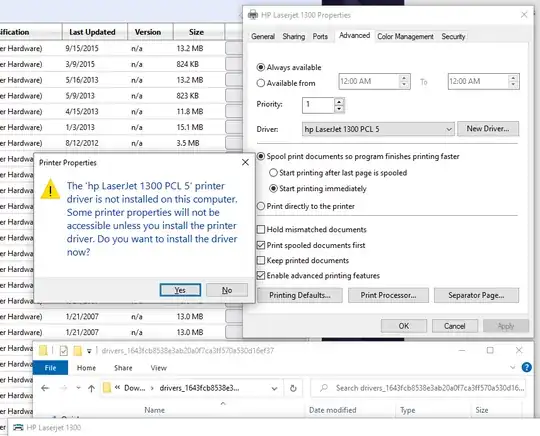This screenshot has width=540, height=436.
Task: Open the File menu in Explorer window
Action: 50,368
